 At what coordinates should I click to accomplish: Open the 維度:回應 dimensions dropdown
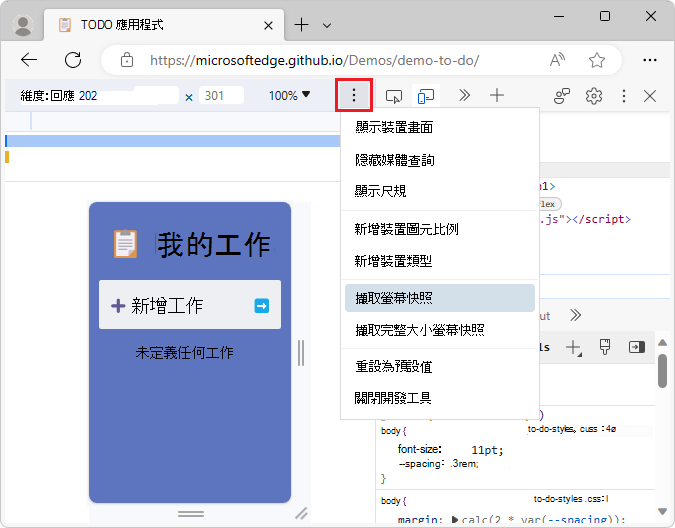coord(47,95)
